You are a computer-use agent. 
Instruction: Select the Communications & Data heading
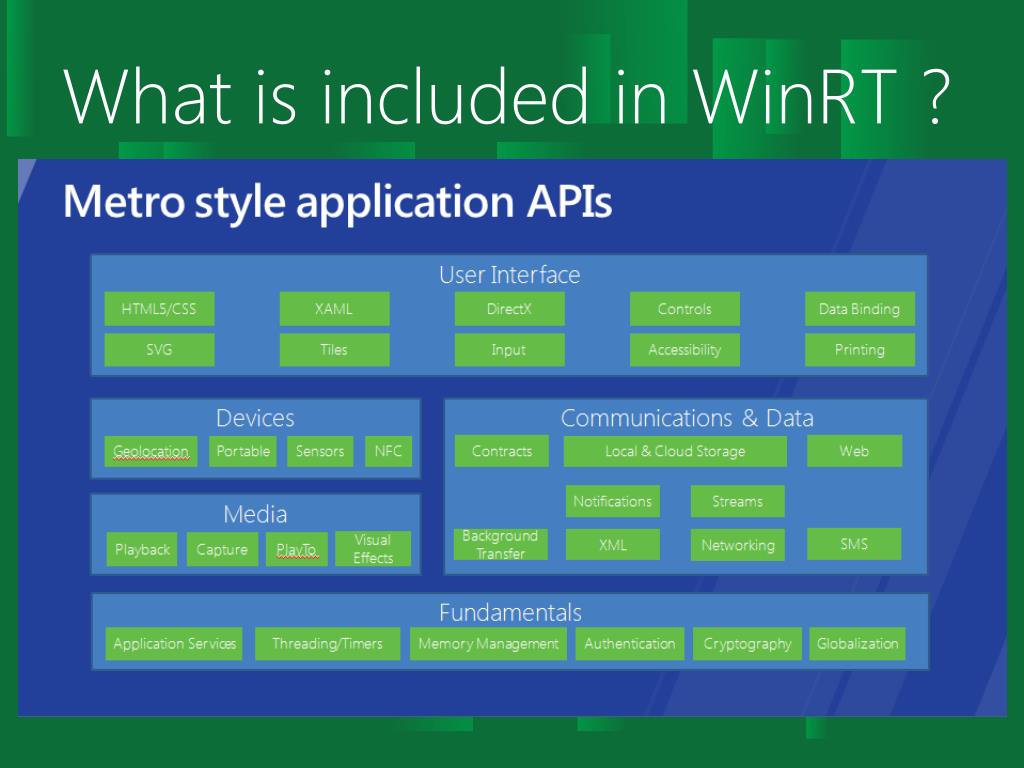pos(687,418)
